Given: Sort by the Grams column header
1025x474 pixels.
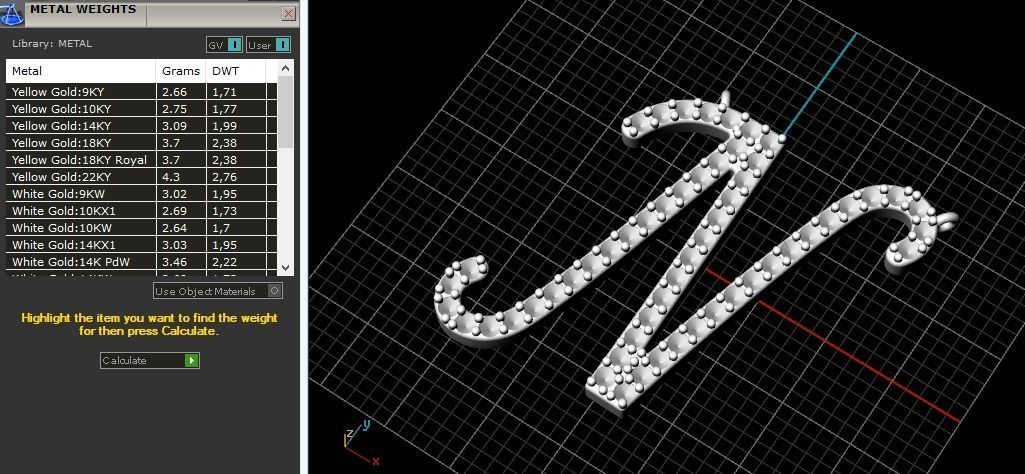Looking at the screenshot, I should coord(181,71).
